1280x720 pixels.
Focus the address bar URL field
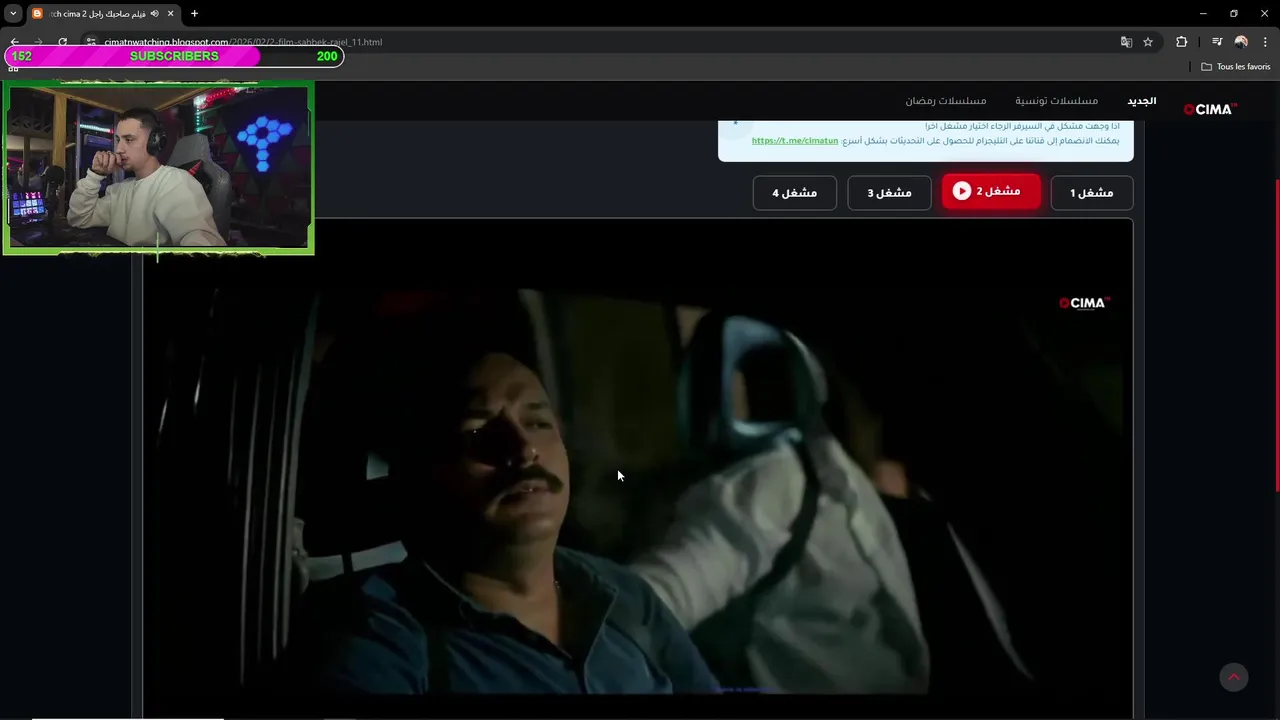[x=600, y=42]
